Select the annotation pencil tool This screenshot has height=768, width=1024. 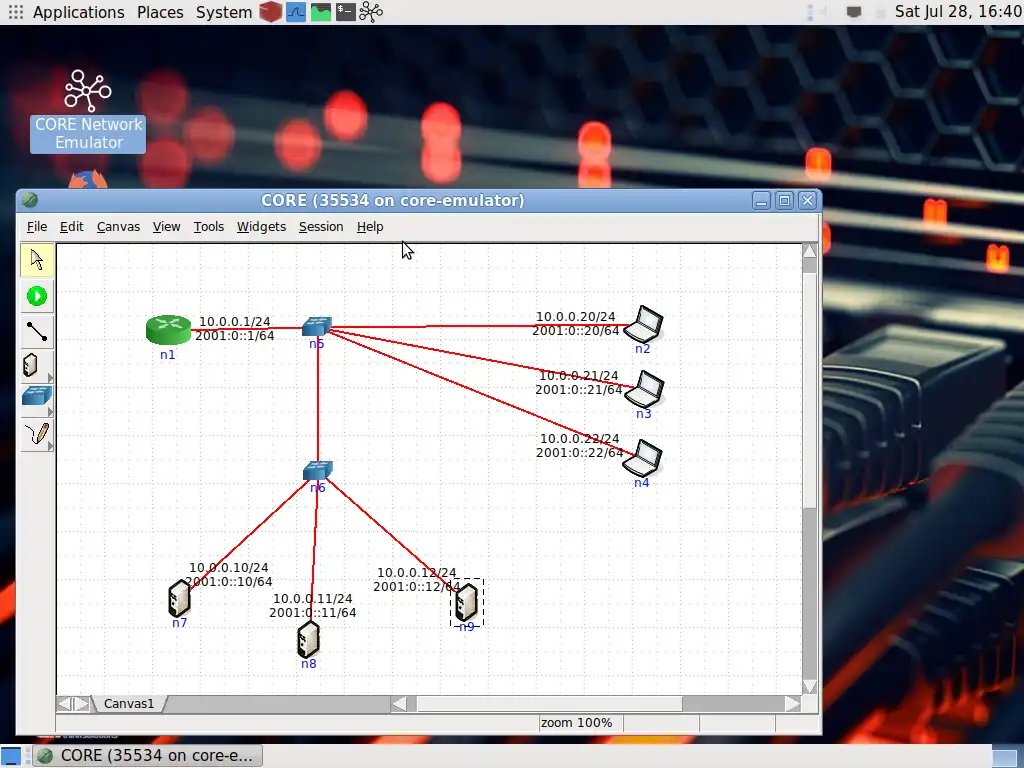[37, 432]
